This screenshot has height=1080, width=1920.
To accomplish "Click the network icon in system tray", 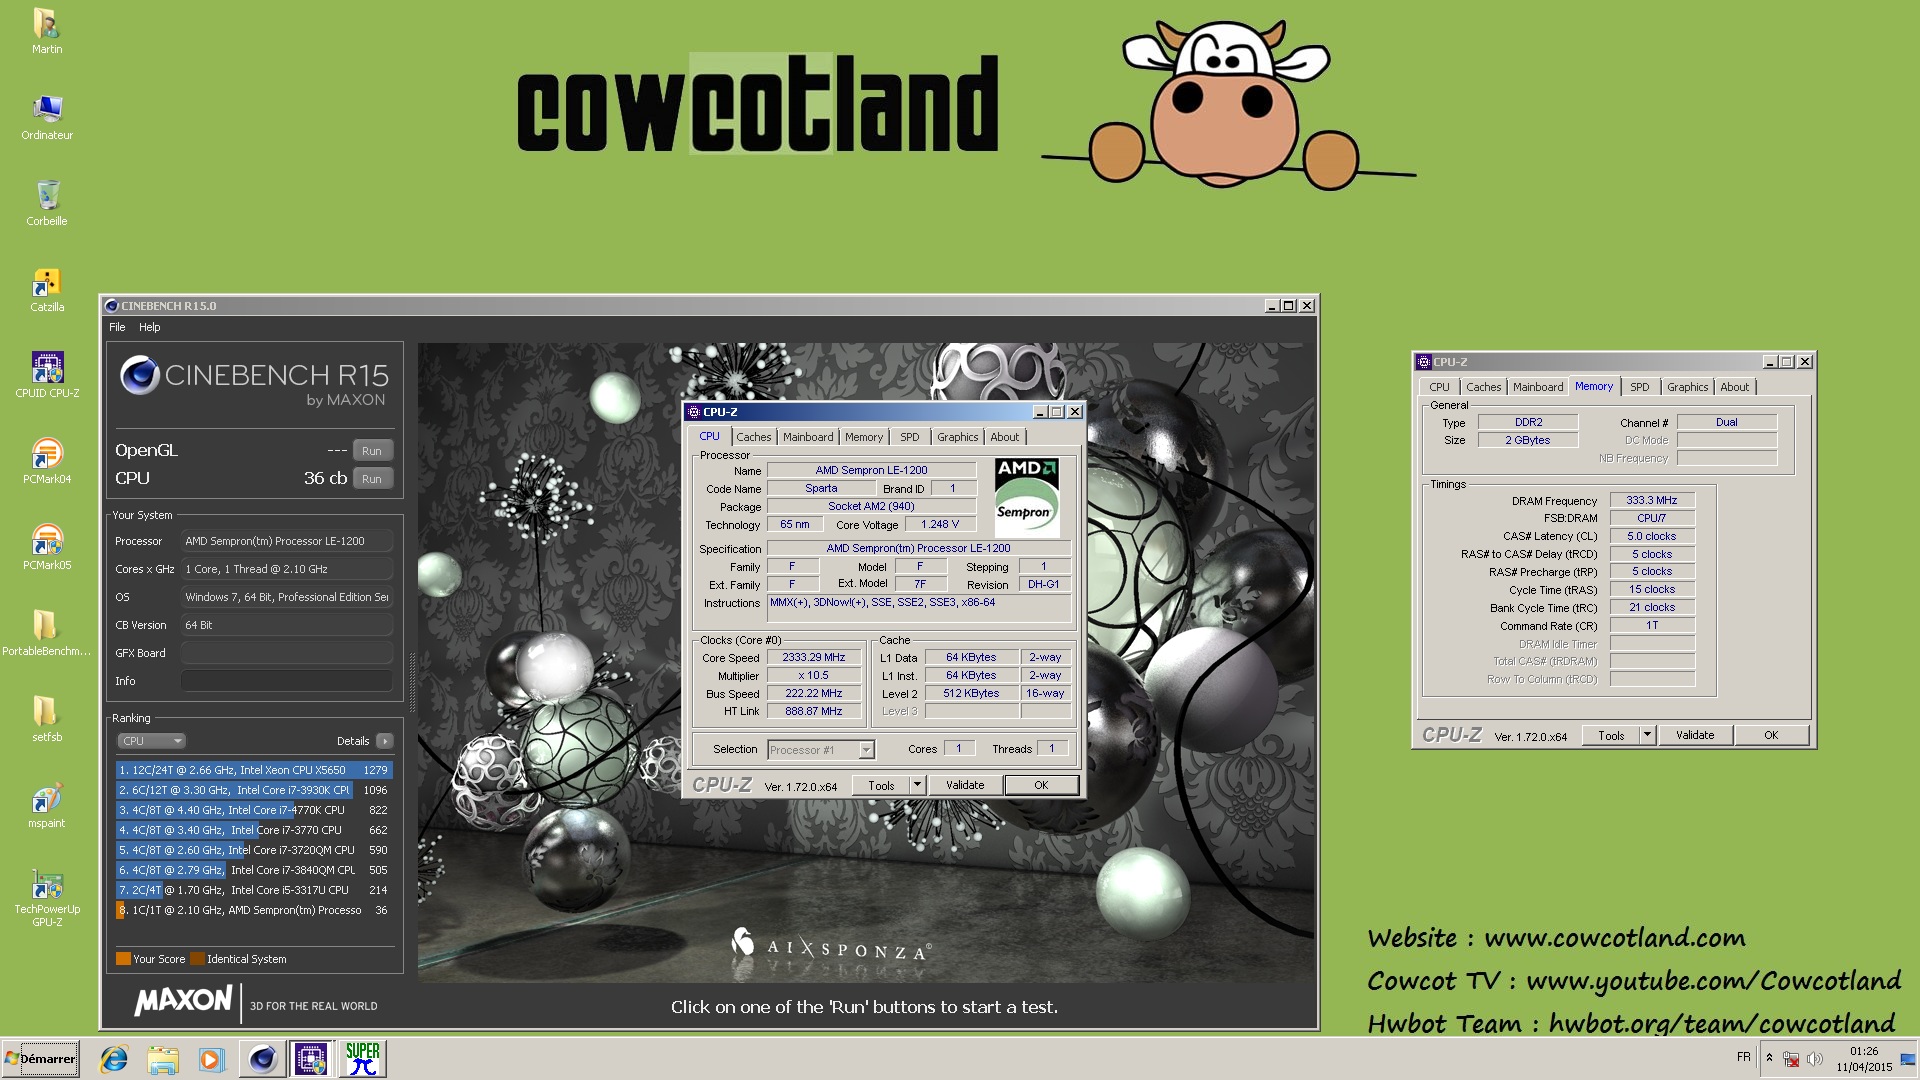I will point(1791,1059).
